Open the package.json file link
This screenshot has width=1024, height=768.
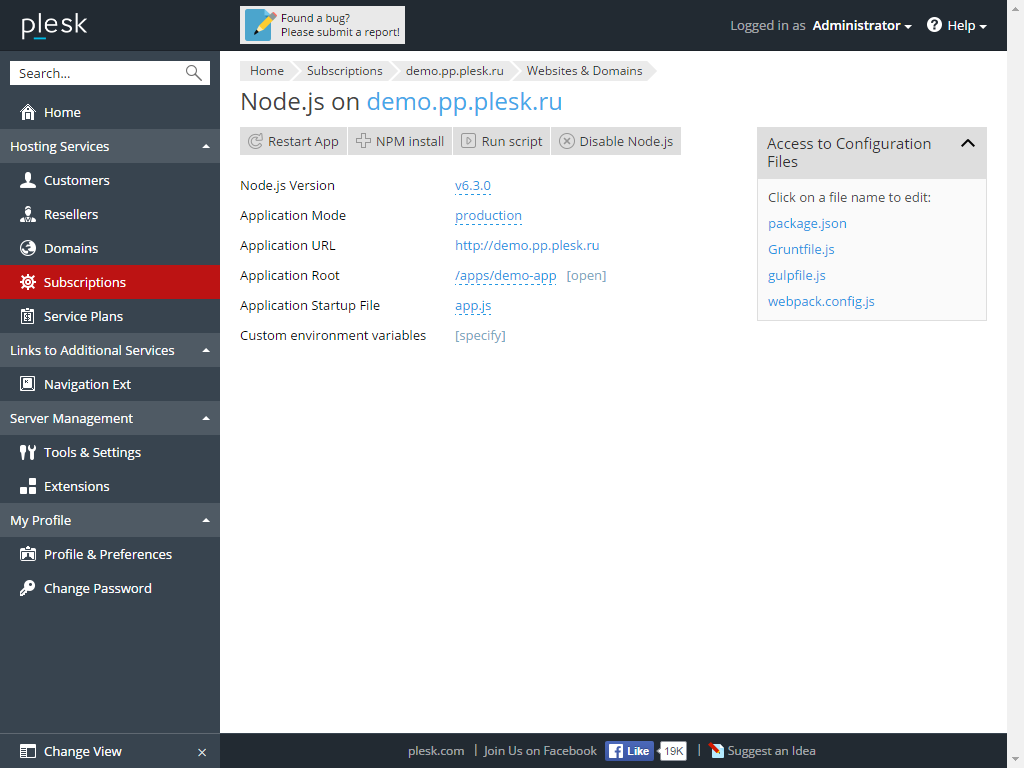807,224
